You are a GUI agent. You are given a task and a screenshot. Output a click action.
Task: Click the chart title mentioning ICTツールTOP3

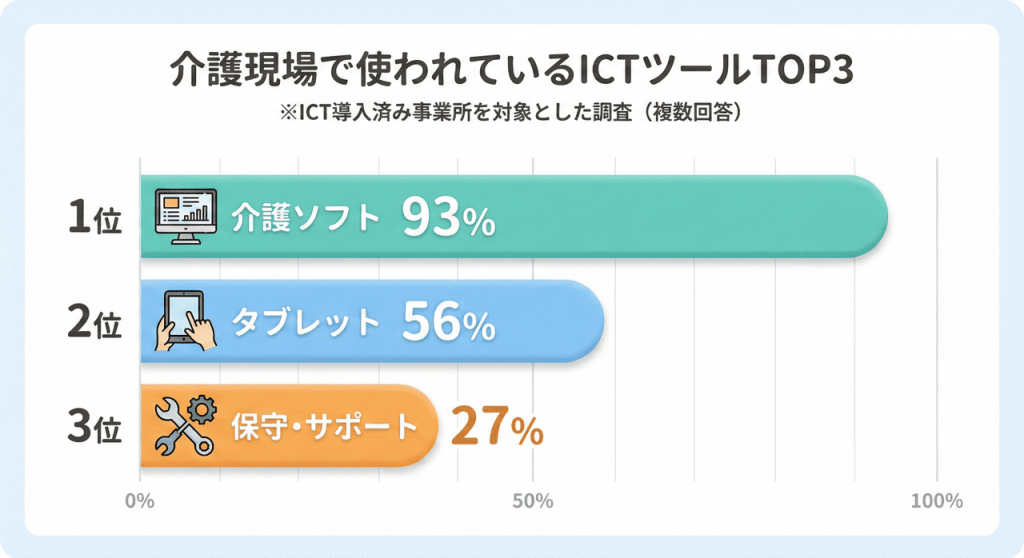512,71
